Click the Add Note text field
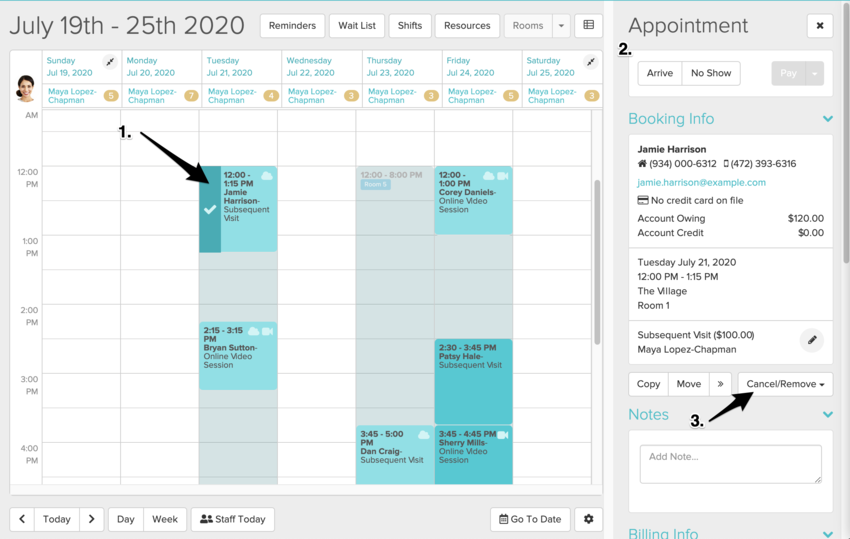 tap(730, 464)
